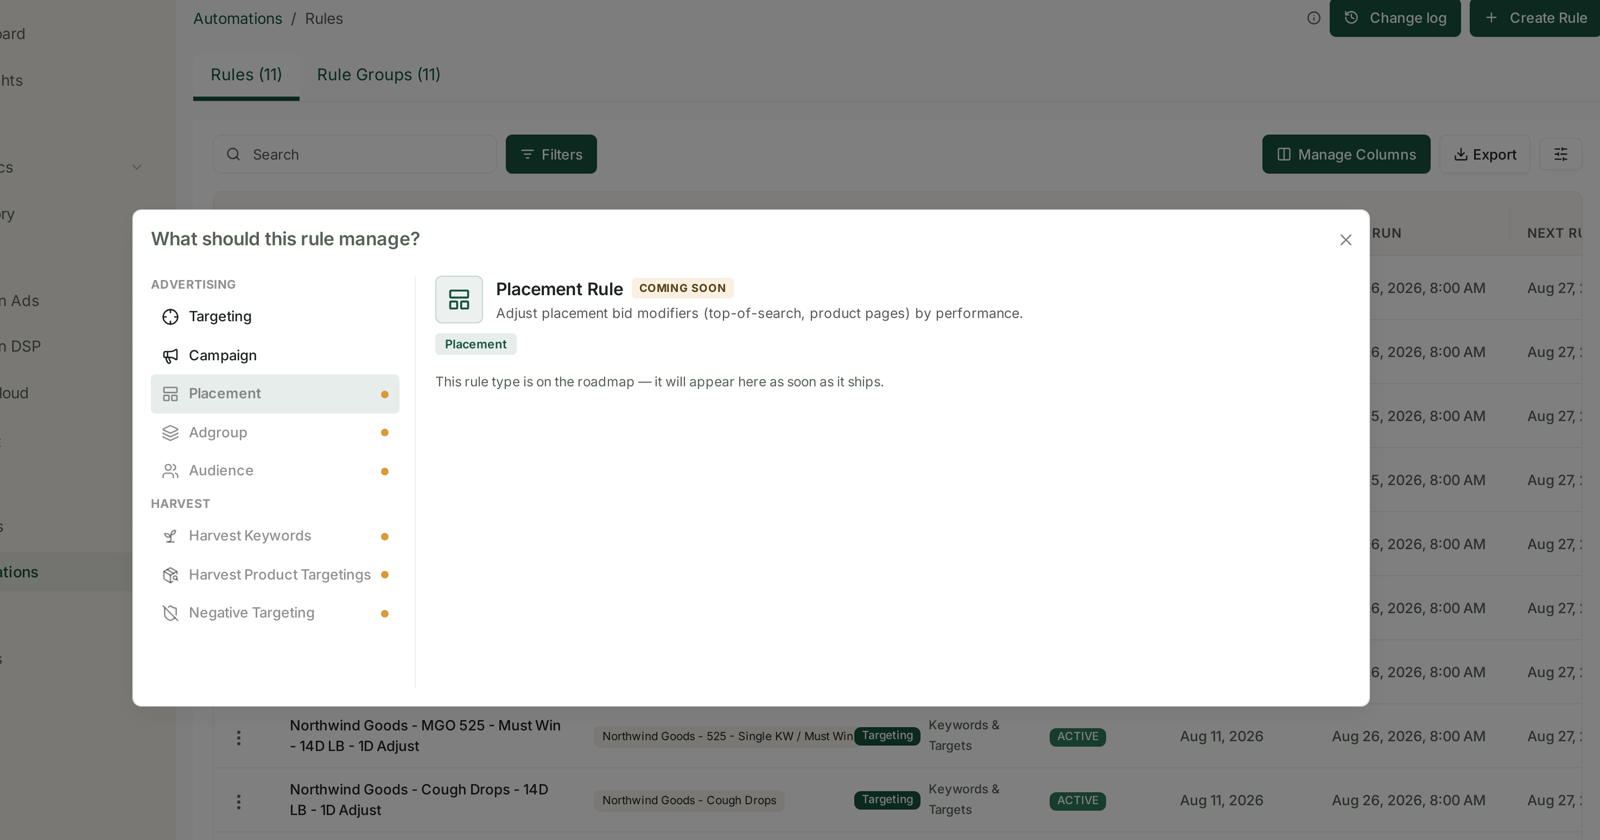1600x840 pixels.
Task: Select Audience rule type
Action: 275,471
